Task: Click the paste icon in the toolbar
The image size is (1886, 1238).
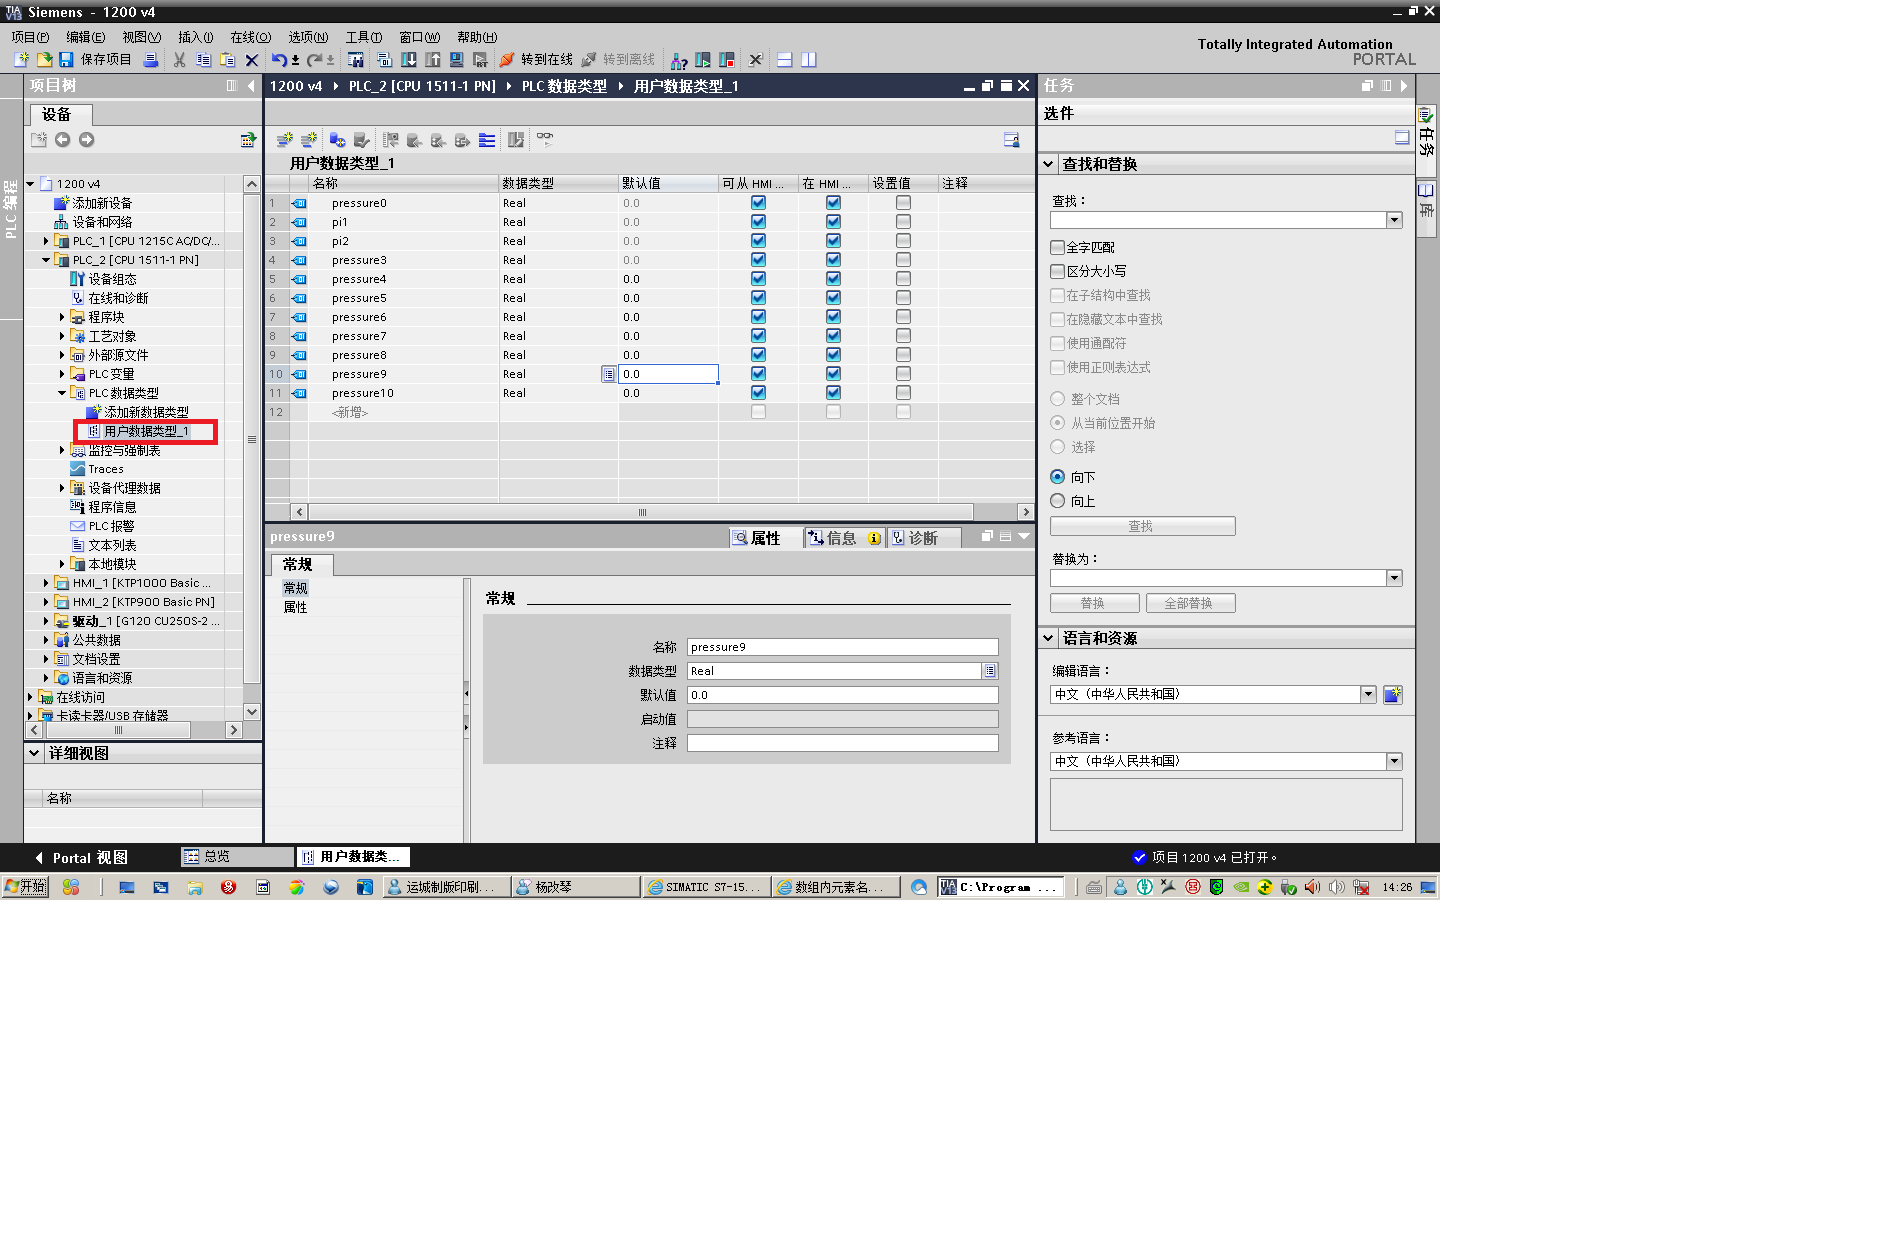Action: (x=227, y=60)
